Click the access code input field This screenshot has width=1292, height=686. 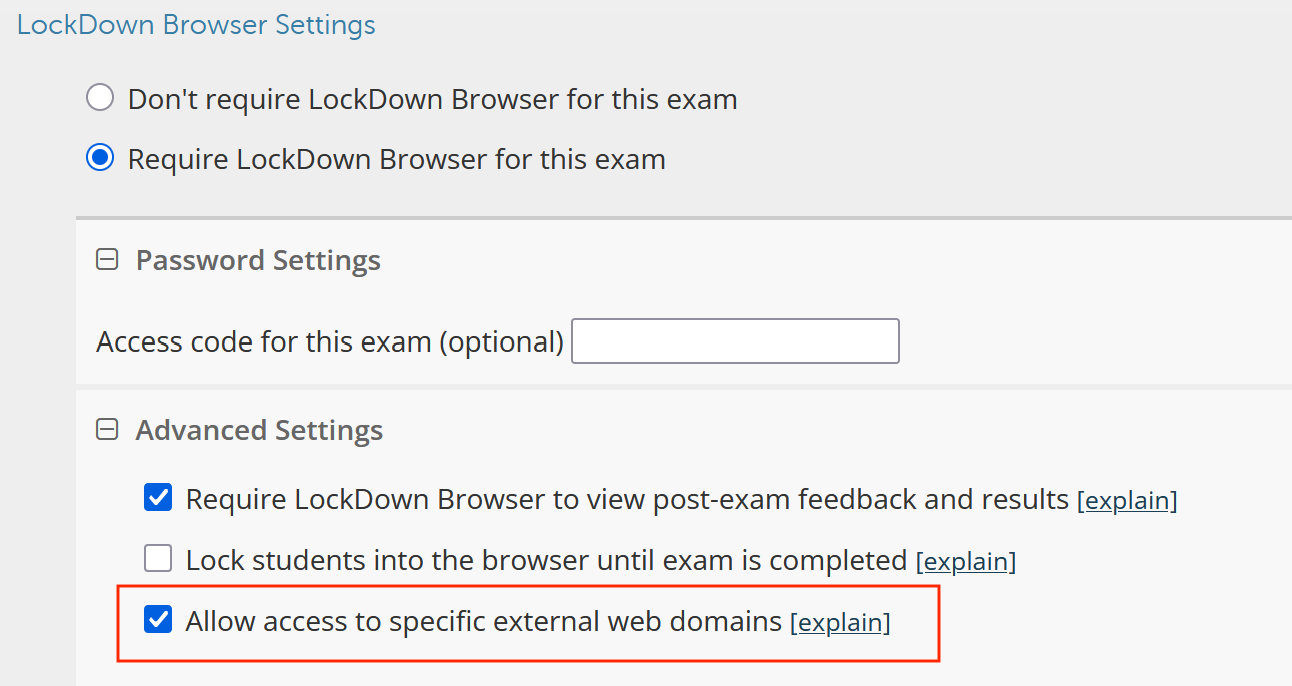coord(735,340)
